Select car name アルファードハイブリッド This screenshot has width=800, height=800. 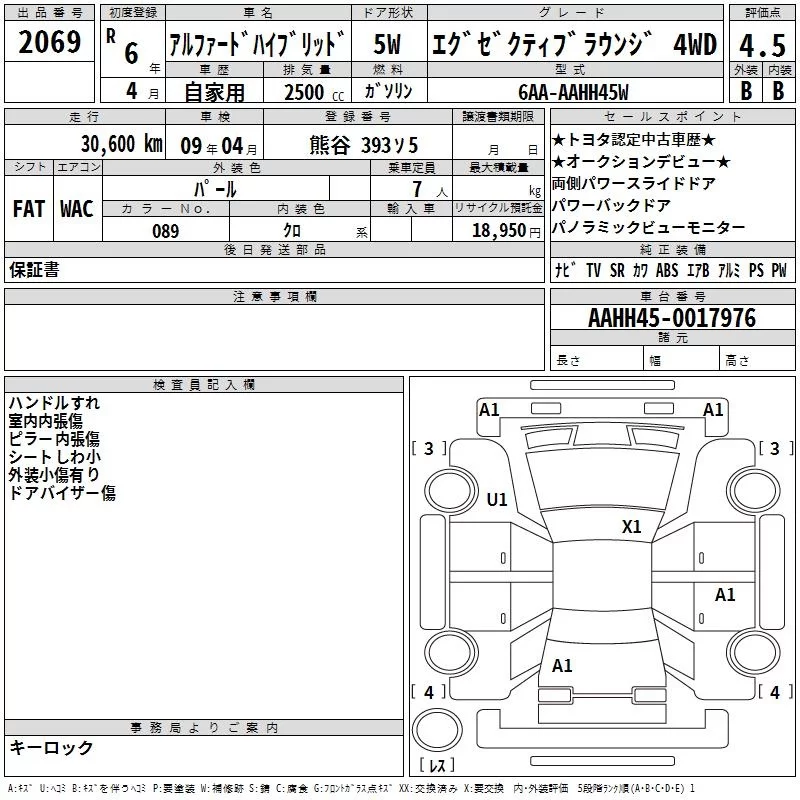point(257,44)
